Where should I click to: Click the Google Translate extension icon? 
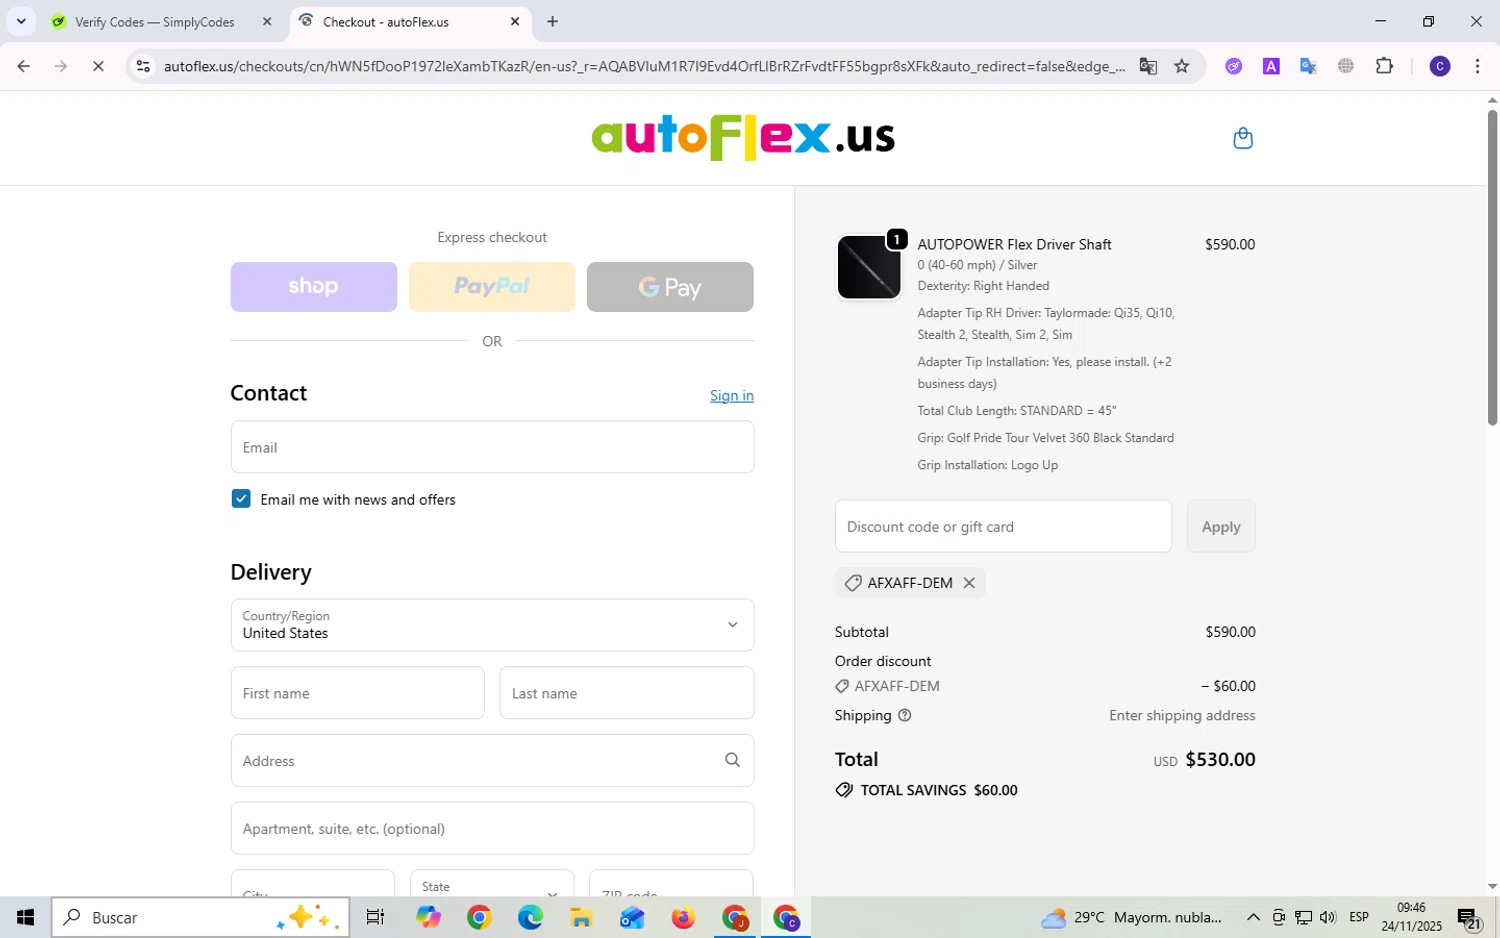coord(1308,66)
